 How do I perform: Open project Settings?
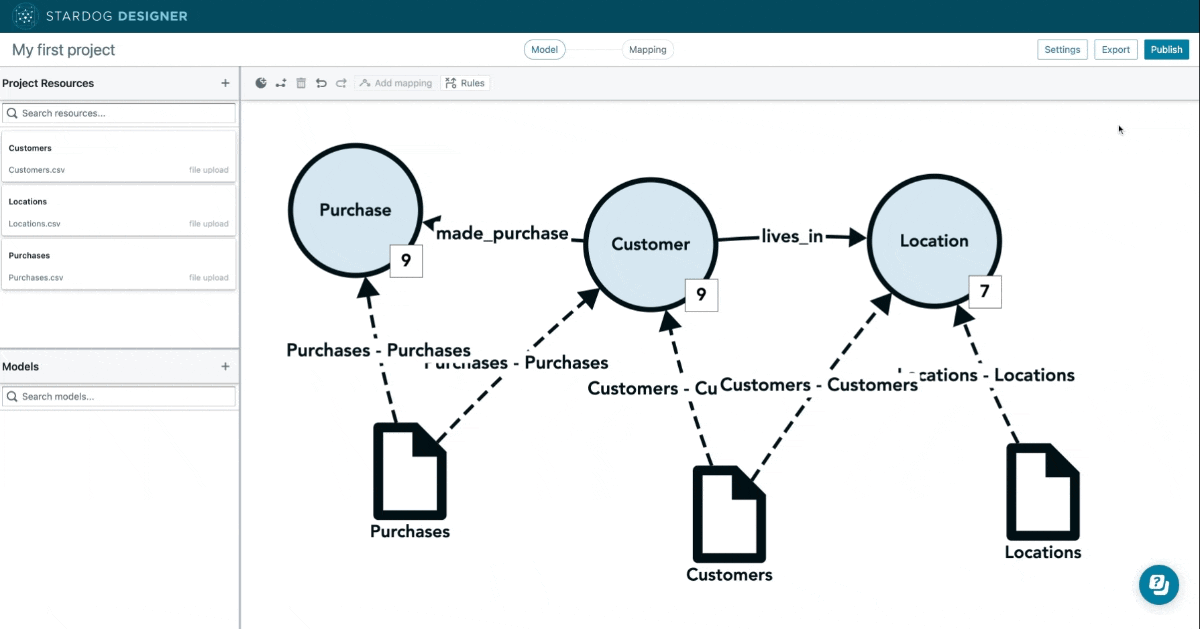pyautogui.click(x=1062, y=50)
